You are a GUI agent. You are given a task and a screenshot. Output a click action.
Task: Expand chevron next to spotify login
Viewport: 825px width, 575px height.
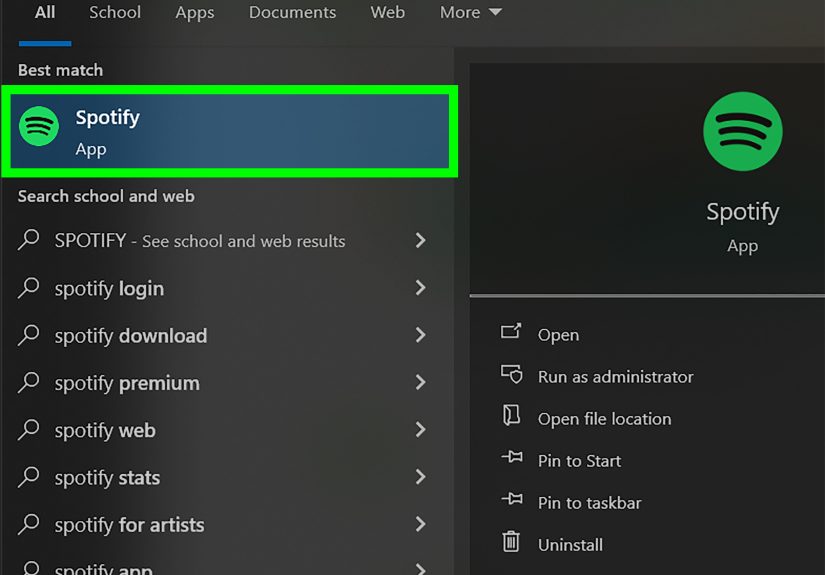pos(420,288)
